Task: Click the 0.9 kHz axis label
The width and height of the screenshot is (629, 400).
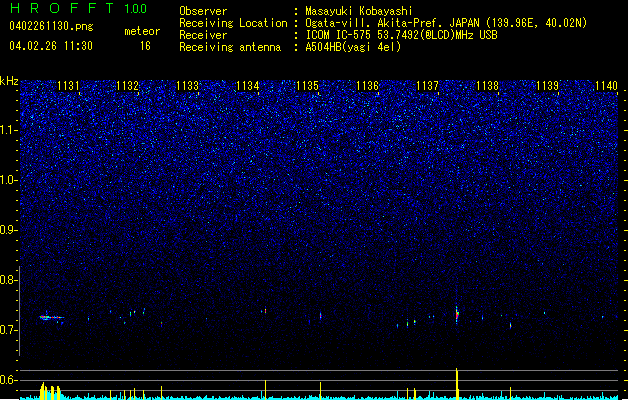Action: click(x=9, y=230)
